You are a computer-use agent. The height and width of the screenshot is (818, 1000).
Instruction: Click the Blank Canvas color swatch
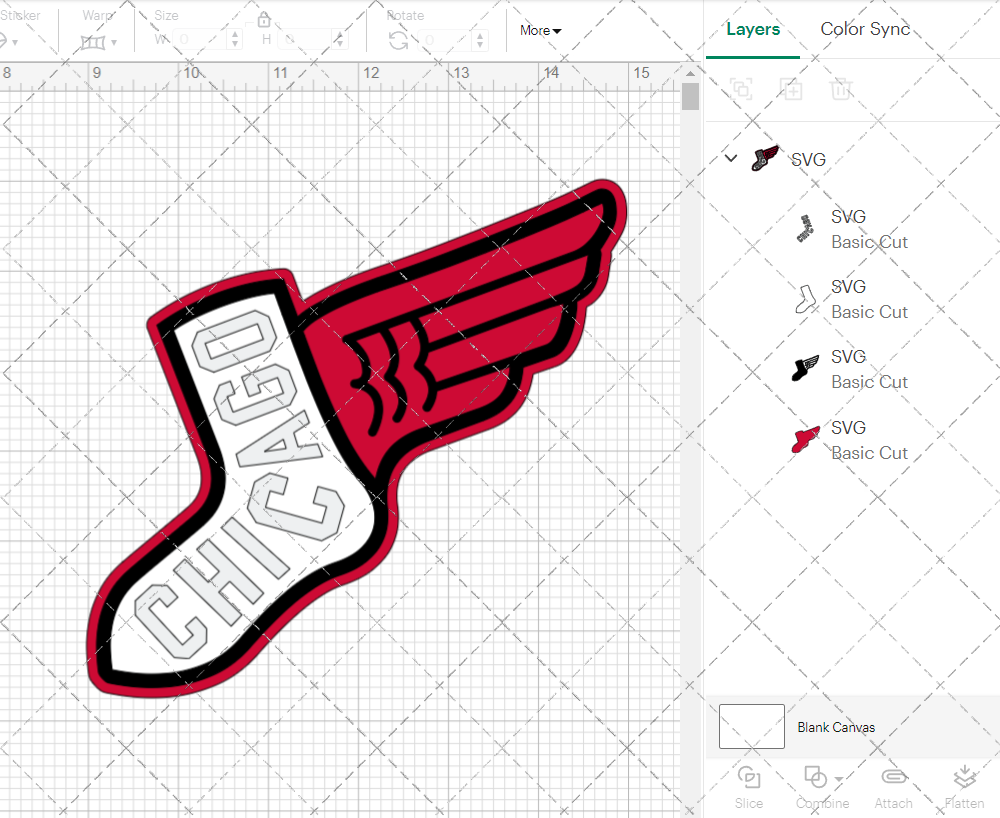752,726
